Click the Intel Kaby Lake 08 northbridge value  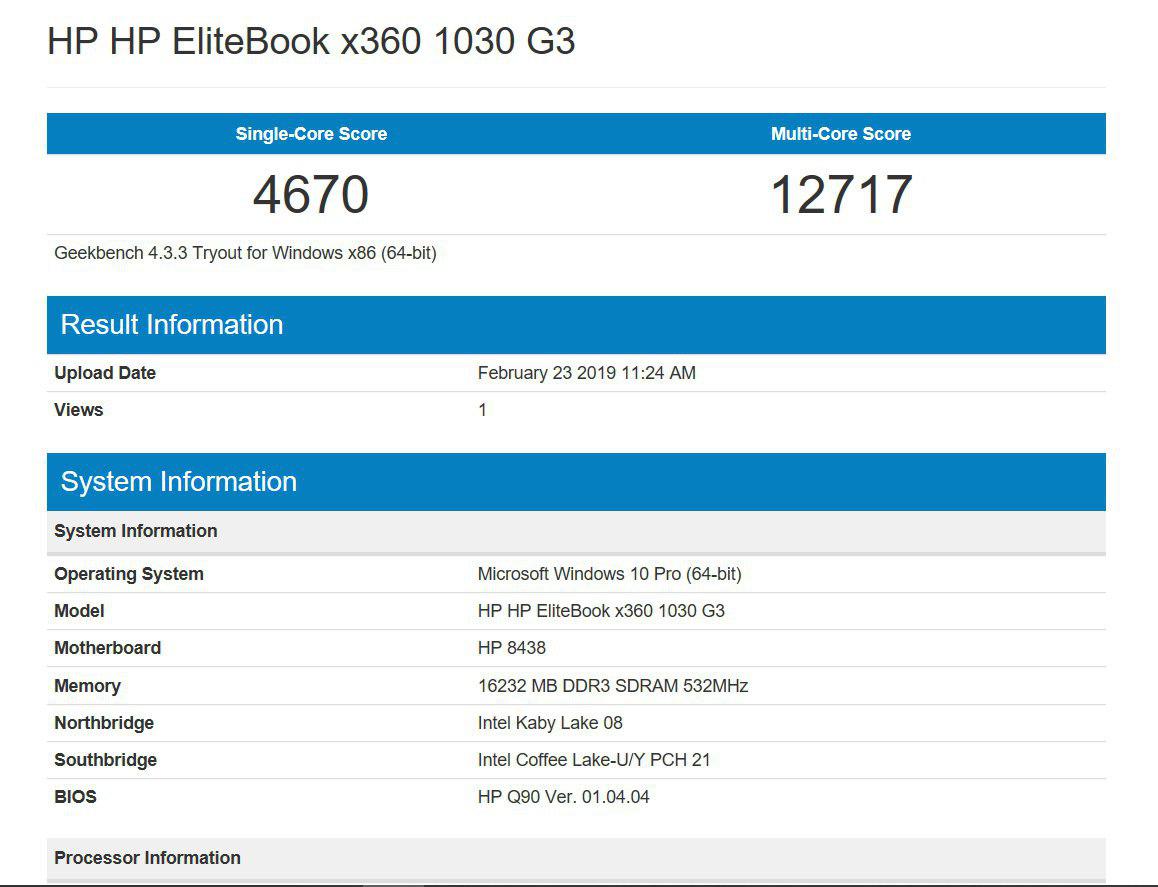point(550,723)
